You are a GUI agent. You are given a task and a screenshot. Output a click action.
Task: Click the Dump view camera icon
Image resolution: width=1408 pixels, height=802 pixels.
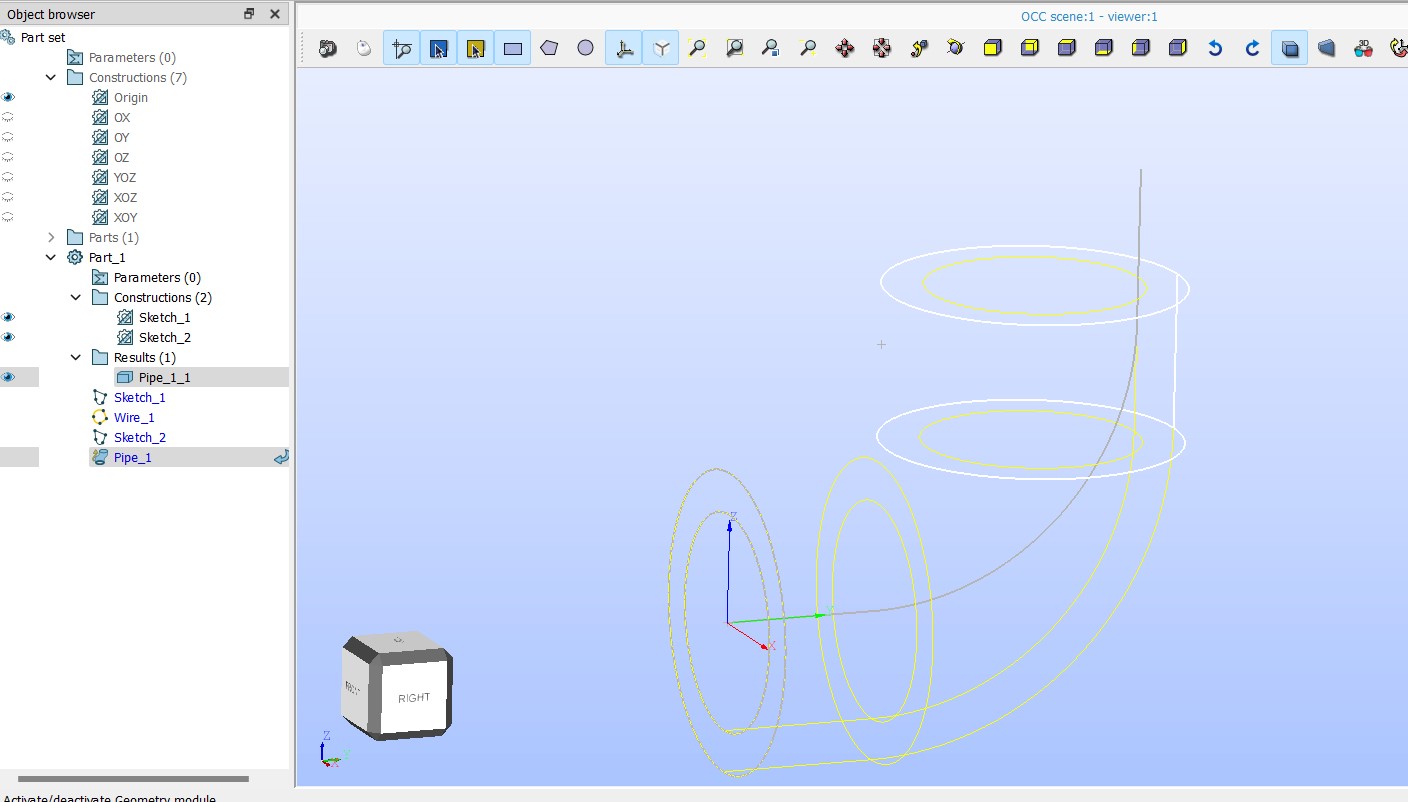pos(328,48)
